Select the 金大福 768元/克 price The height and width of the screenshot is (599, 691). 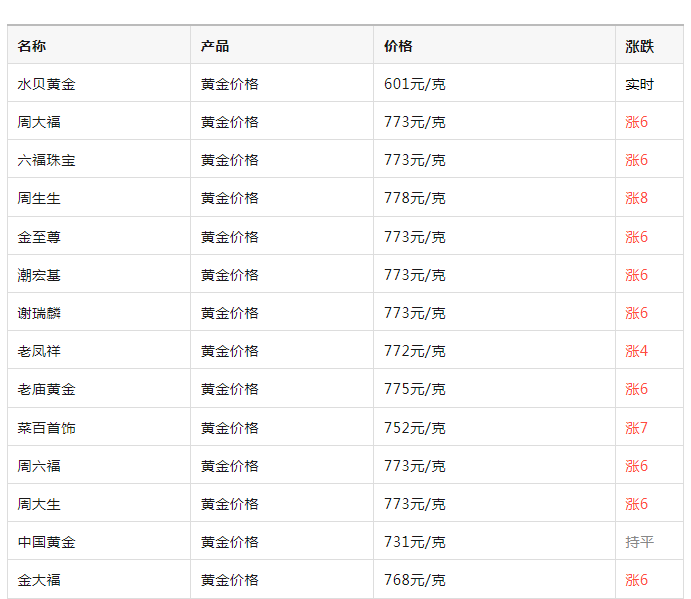coord(415,580)
